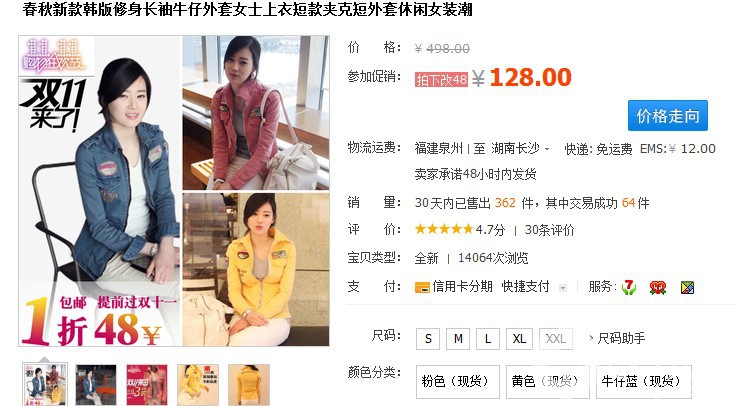Open the 30条评价 reviews link
Screen dimensions: 736x406
click(549, 230)
